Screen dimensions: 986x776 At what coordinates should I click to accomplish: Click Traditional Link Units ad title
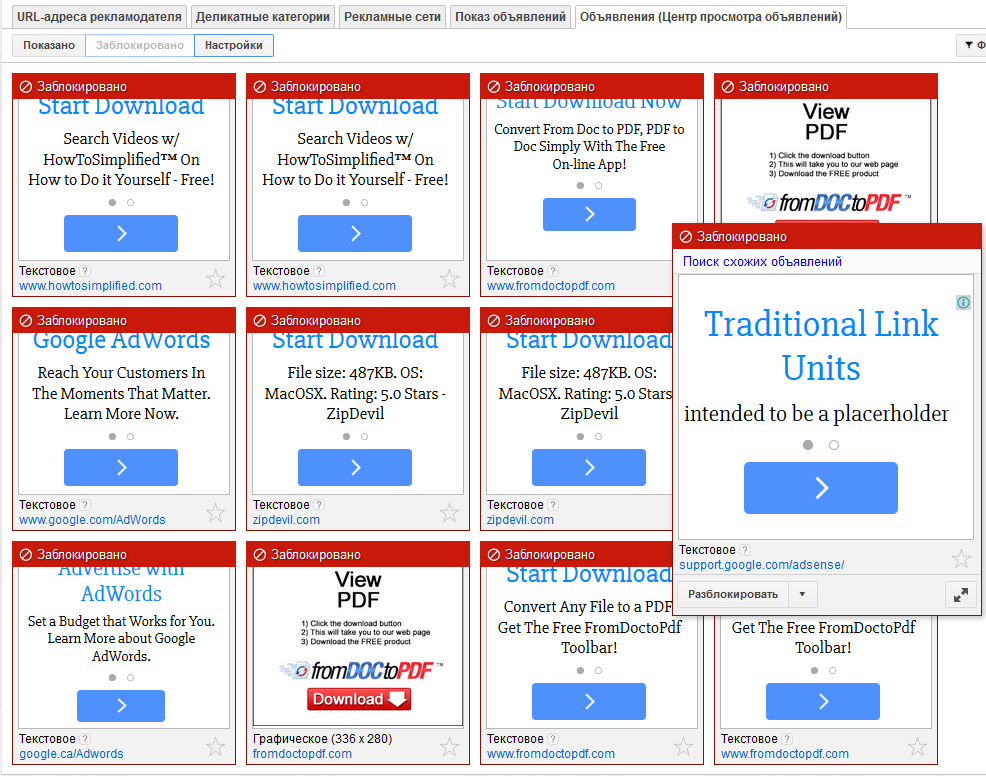pos(821,345)
